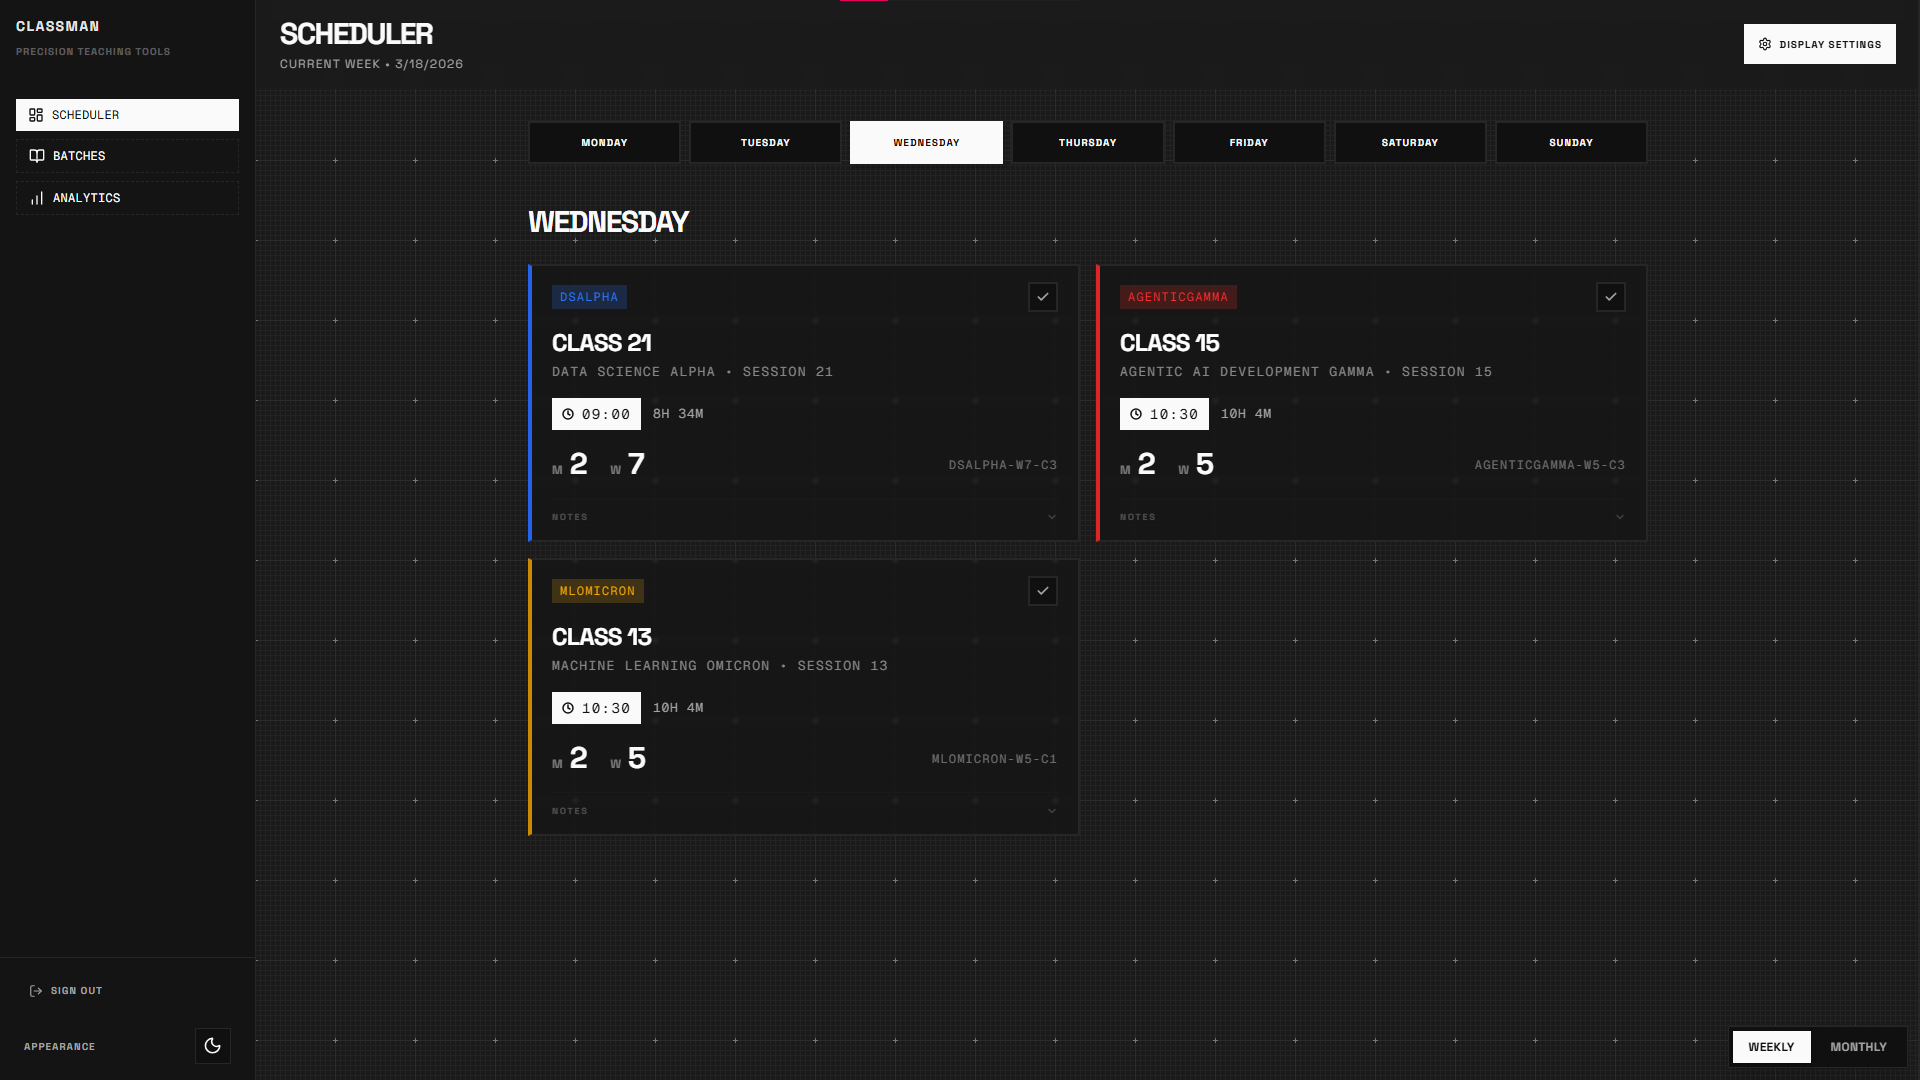Click the CLASSMAN logo text

click(x=57, y=25)
